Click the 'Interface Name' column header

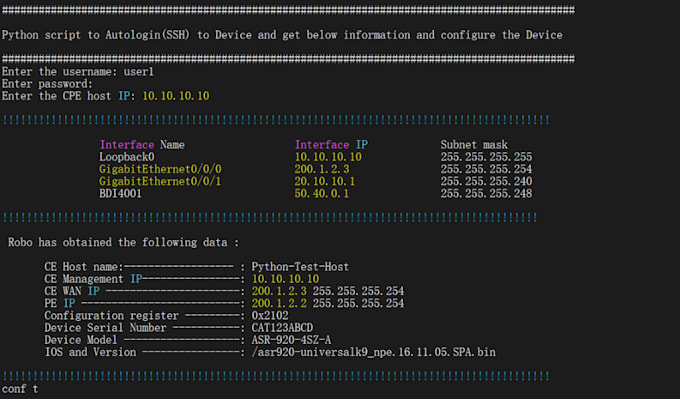[142, 144]
